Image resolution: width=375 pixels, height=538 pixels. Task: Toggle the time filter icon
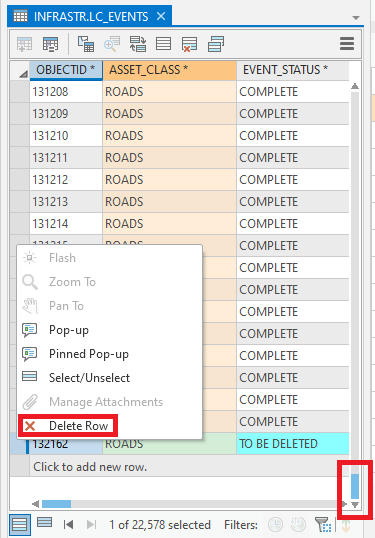[275, 525]
